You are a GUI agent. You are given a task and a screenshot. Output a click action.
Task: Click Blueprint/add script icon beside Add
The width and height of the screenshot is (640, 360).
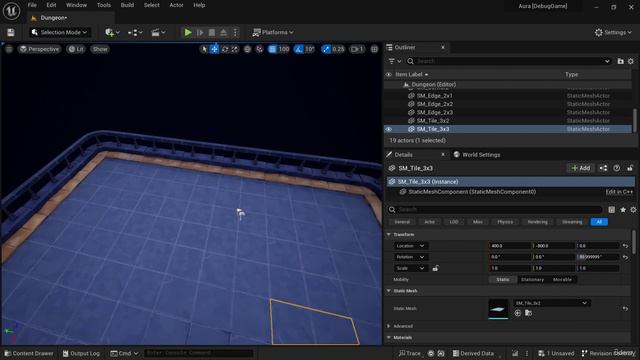pyautogui.click(x=603, y=168)
